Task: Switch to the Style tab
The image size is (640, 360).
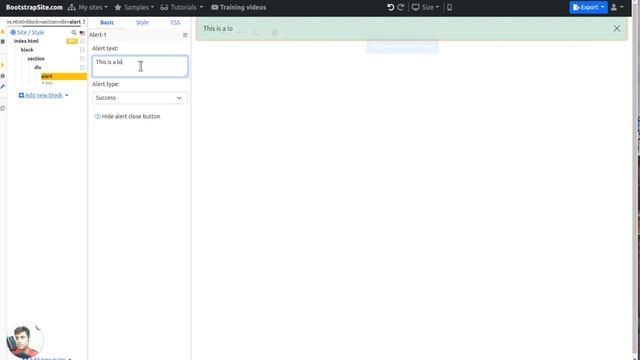Action: coord(142,22)
